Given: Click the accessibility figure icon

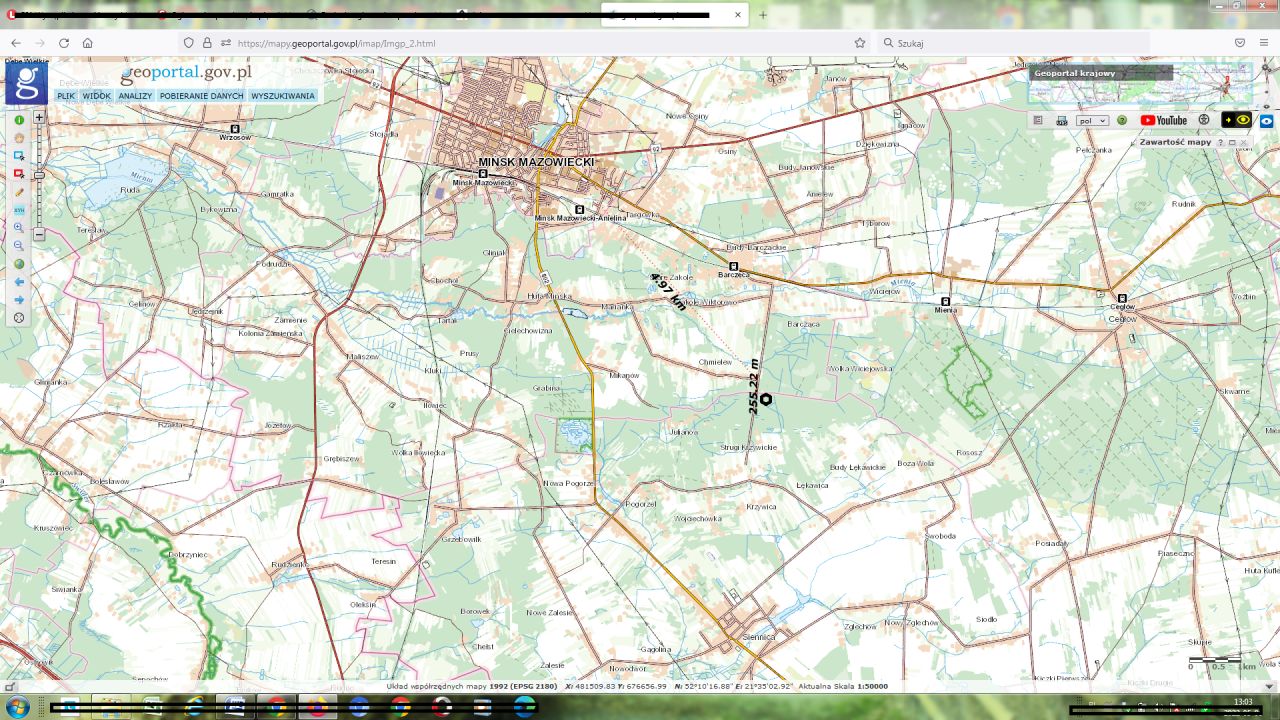Looking at the screenshot, I should (x=1204, y=120).
